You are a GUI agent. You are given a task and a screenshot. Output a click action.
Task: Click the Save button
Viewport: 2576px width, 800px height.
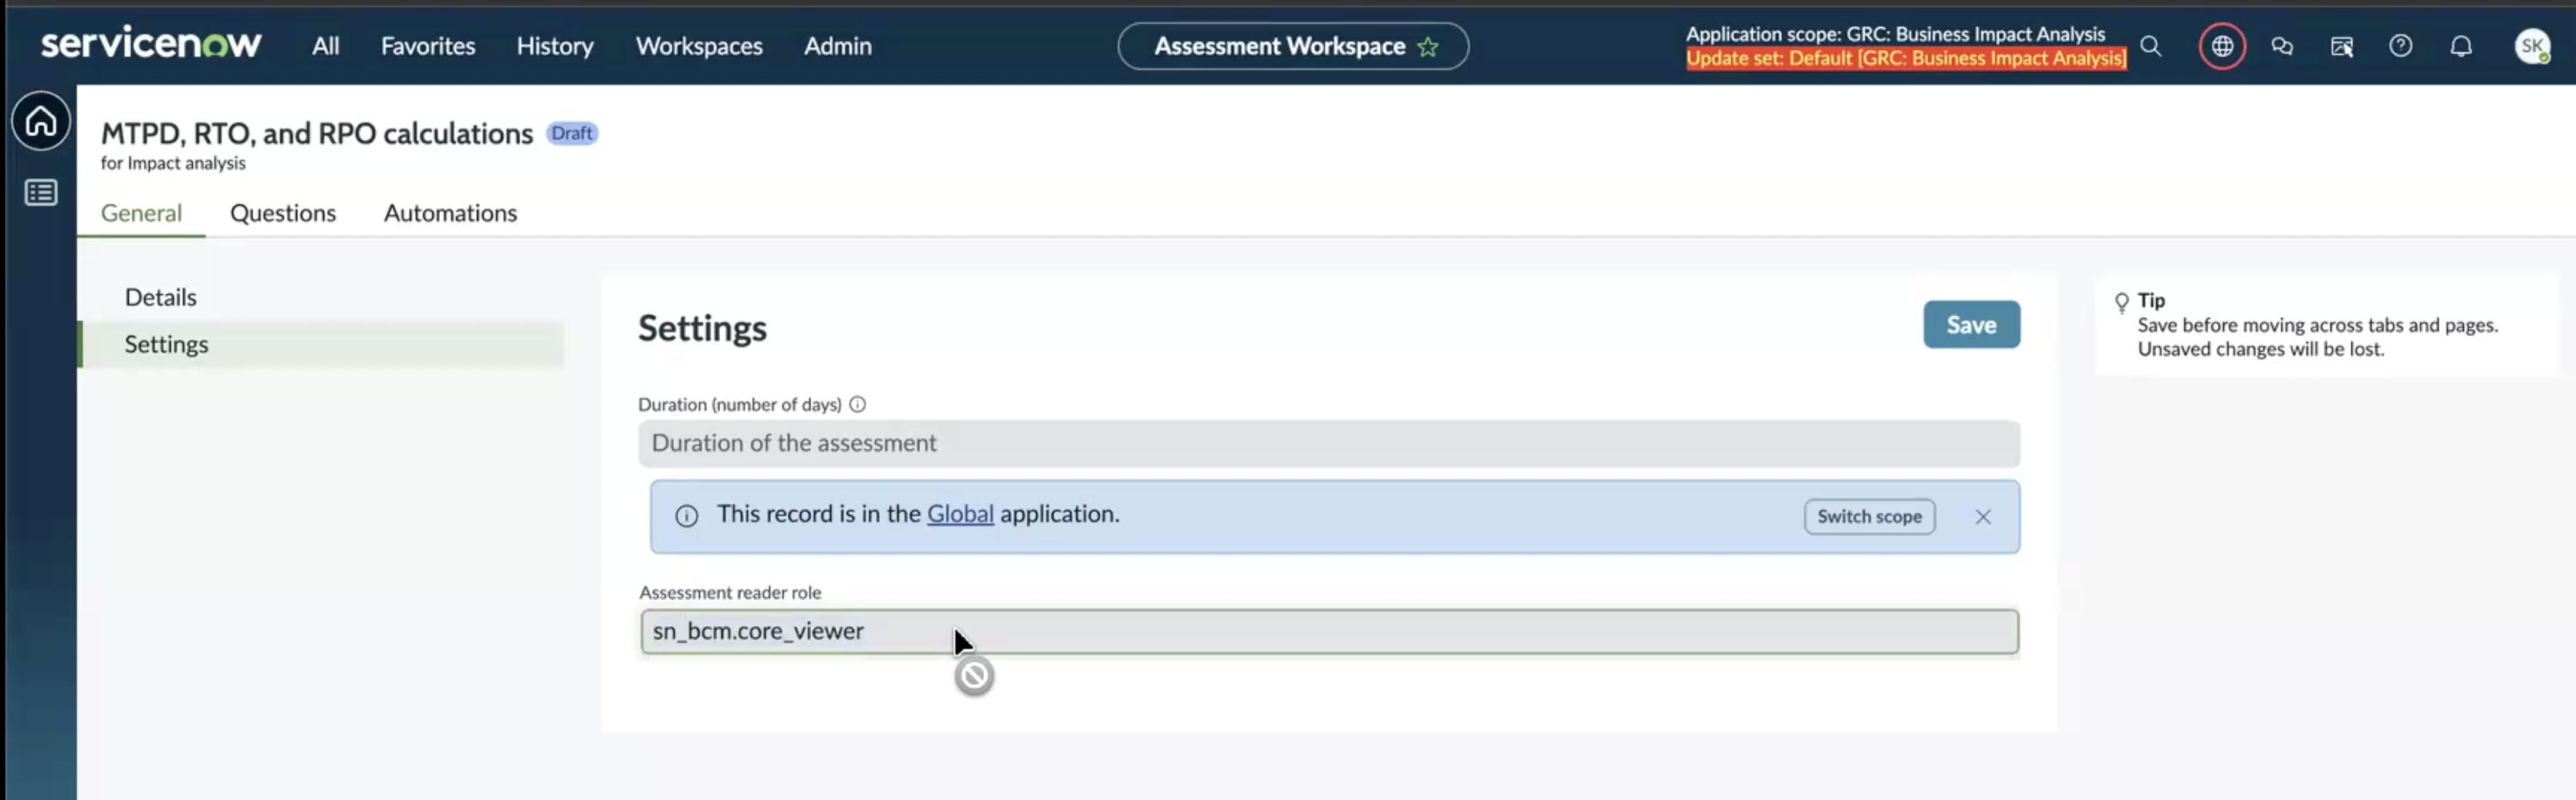click(1971, 324)
